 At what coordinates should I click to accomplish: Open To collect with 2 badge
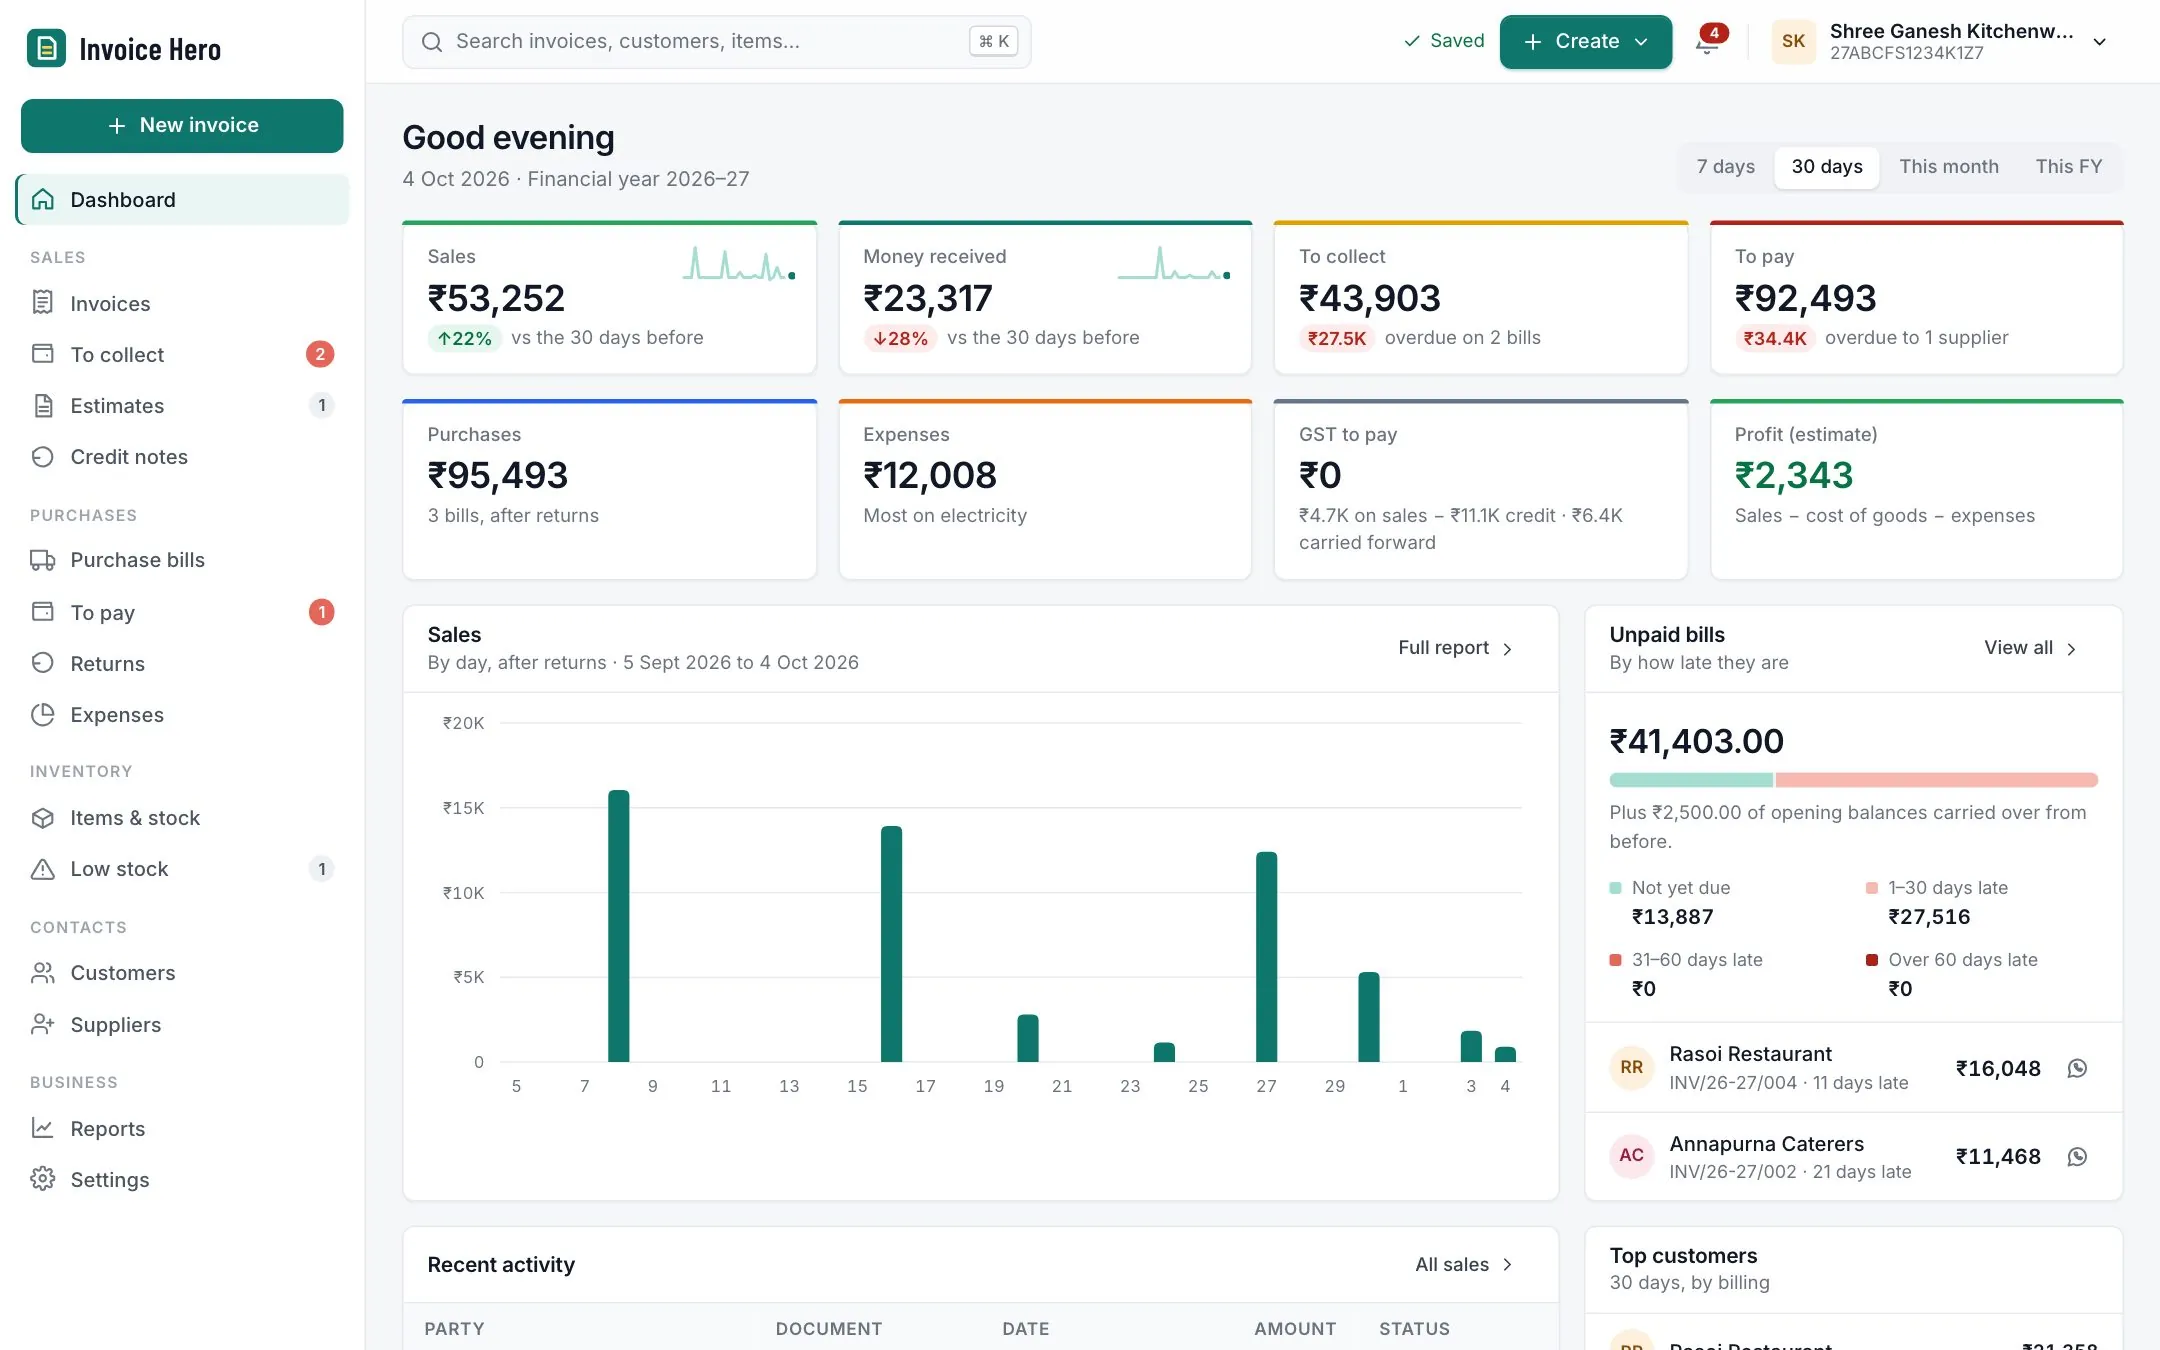182,354
